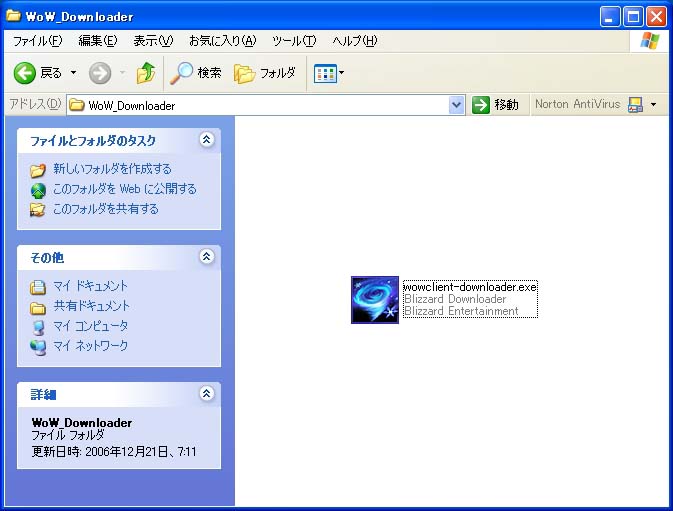
Task: Click the My Computer icon
Action: coord(38,328)
